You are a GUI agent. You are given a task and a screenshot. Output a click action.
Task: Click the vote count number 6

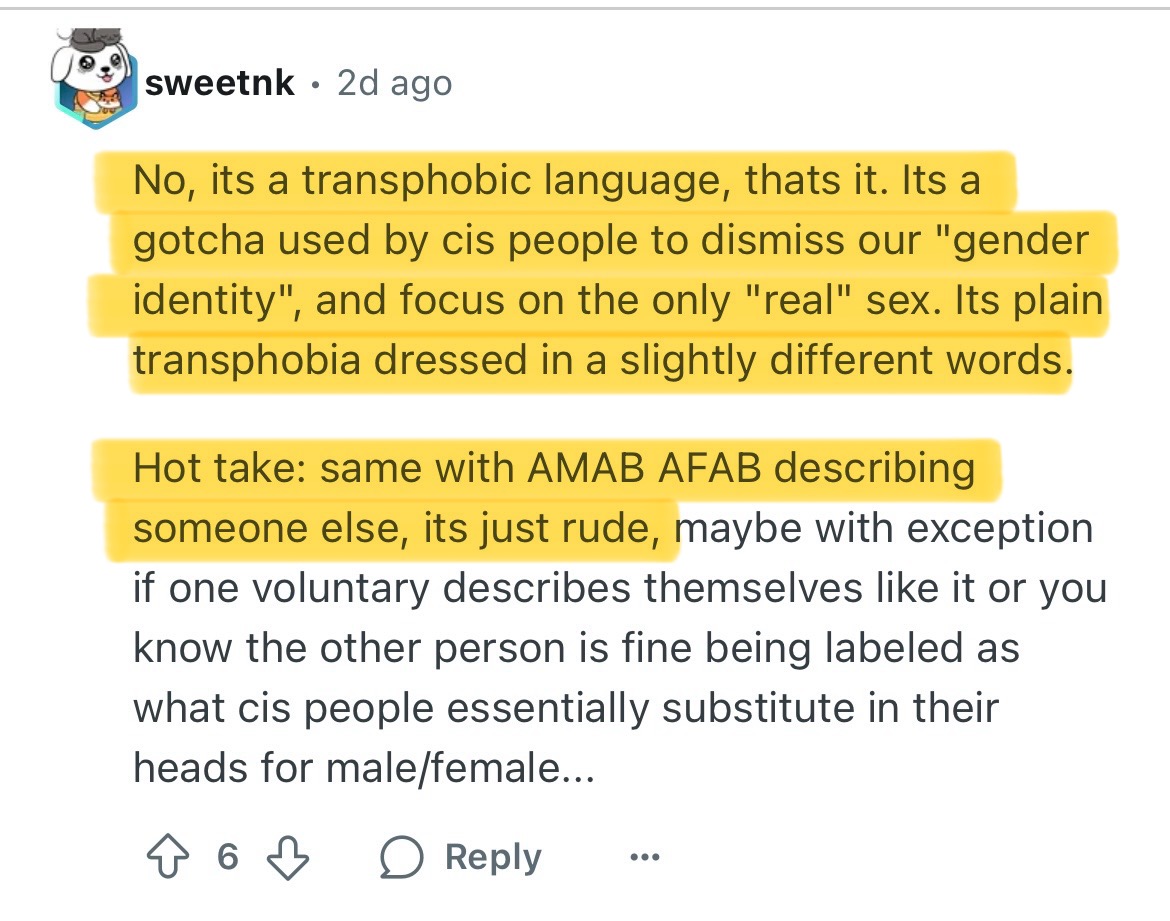click(228, 856)
